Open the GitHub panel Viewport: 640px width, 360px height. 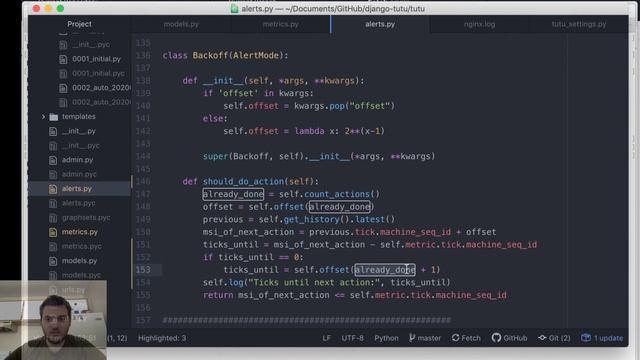point(515,338)
